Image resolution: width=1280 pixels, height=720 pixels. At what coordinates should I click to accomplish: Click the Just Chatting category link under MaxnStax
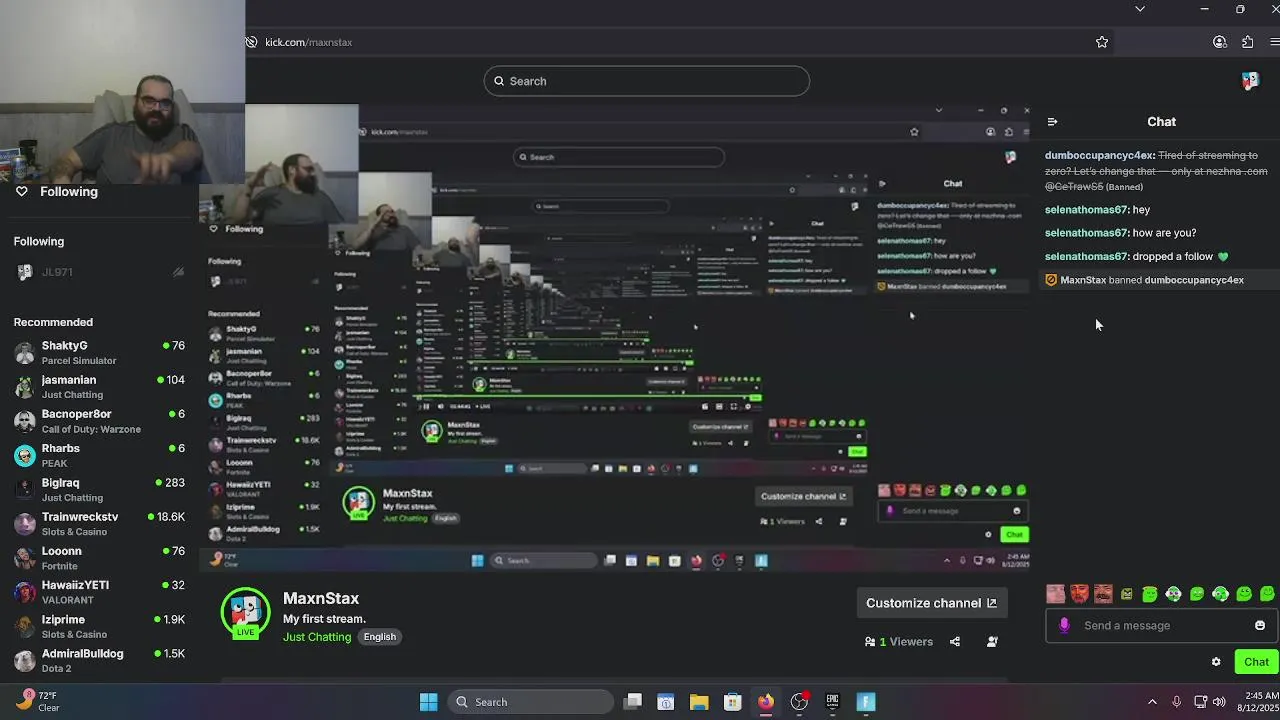pyautogui.click(x=317, y=637)
